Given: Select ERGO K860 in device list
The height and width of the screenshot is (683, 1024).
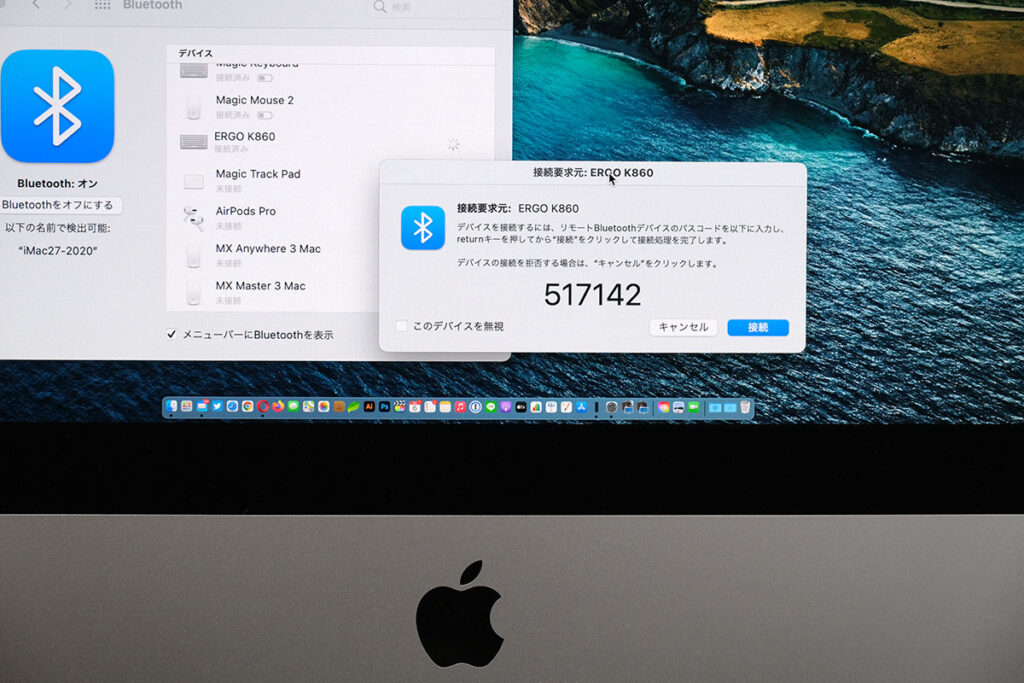Looking at the screenshot, I should pyautogui.click(x=330, y=143).
